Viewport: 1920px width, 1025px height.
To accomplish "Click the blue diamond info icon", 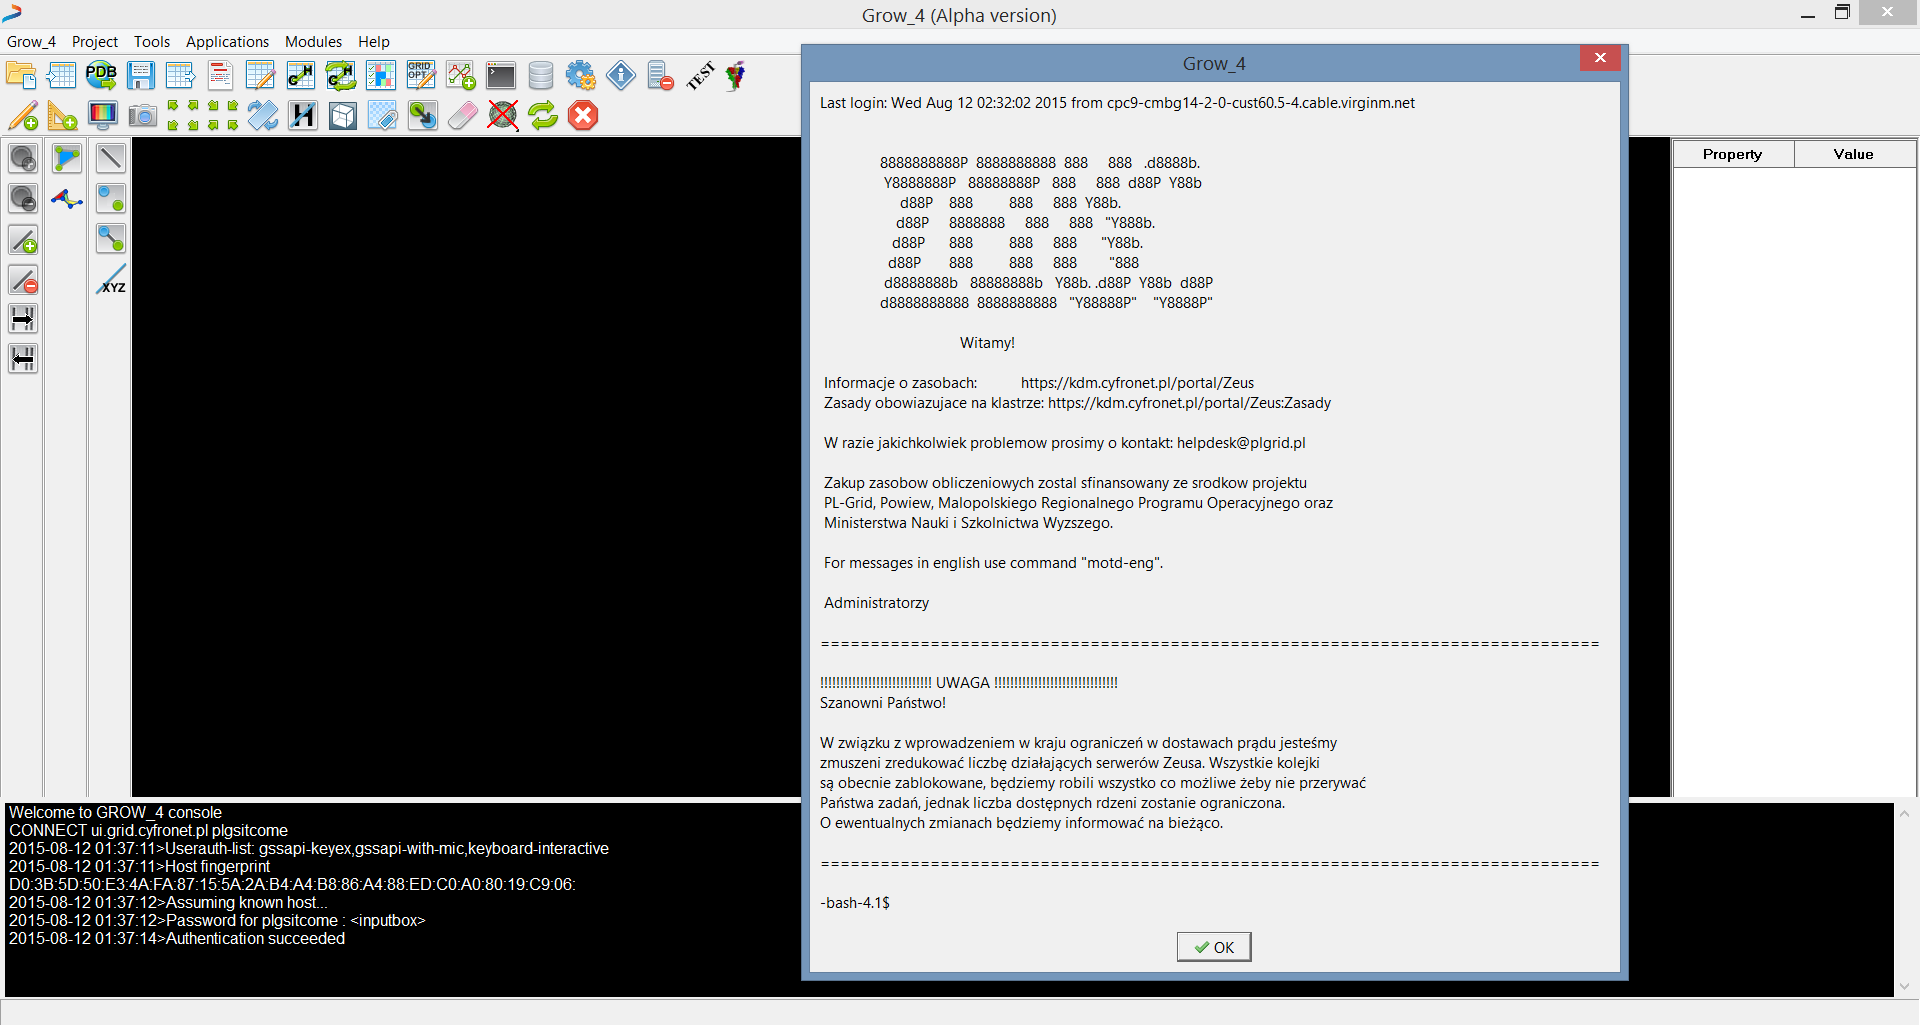I will tap(621, 76).
